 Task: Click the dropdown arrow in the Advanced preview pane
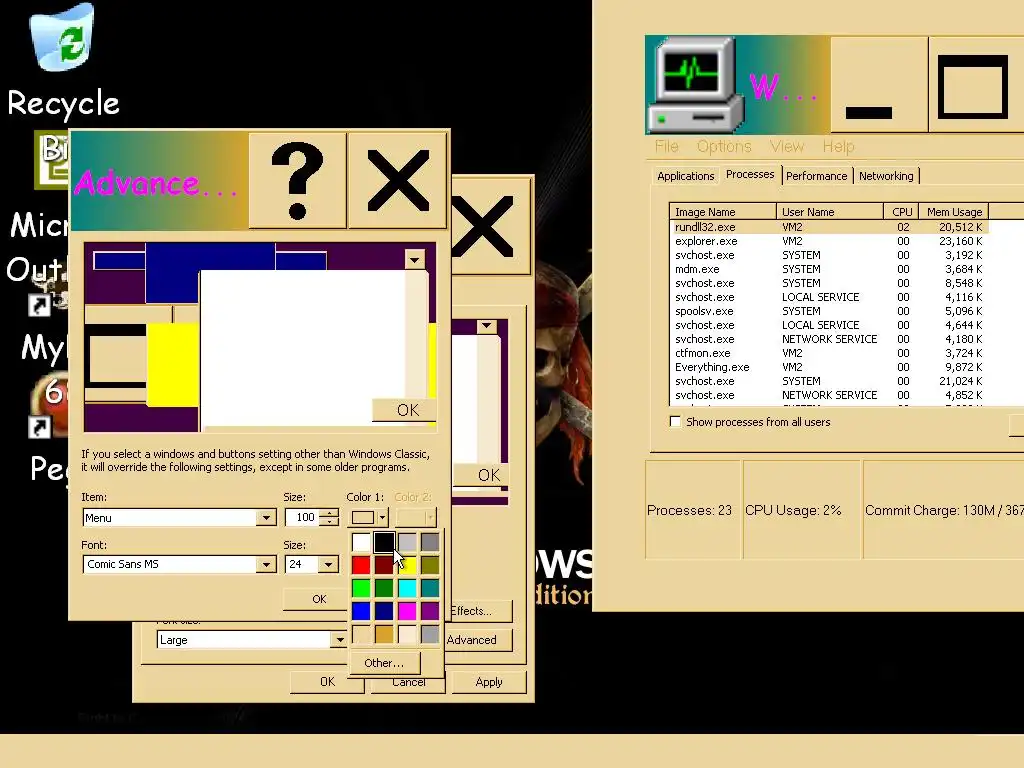[x=414, y=260]
